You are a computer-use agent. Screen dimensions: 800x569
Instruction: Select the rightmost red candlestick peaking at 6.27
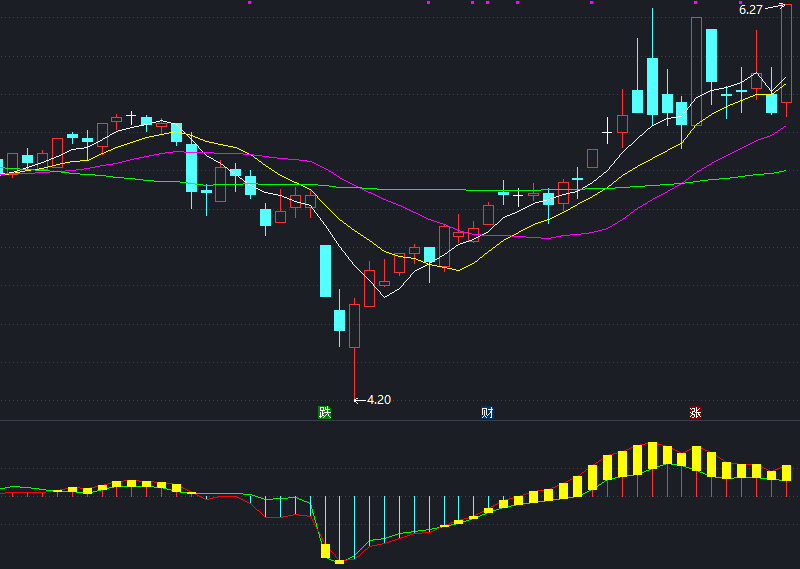[x=786, y=60]
